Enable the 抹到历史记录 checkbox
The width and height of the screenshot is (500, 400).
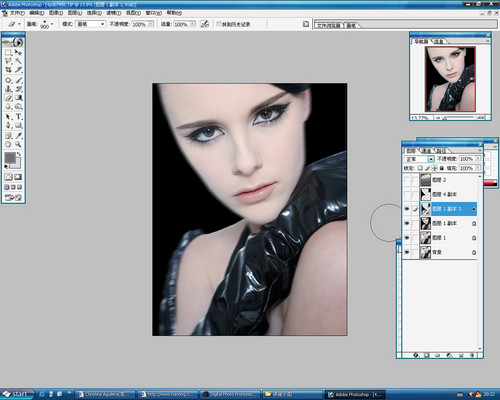(x=219, y=24)
